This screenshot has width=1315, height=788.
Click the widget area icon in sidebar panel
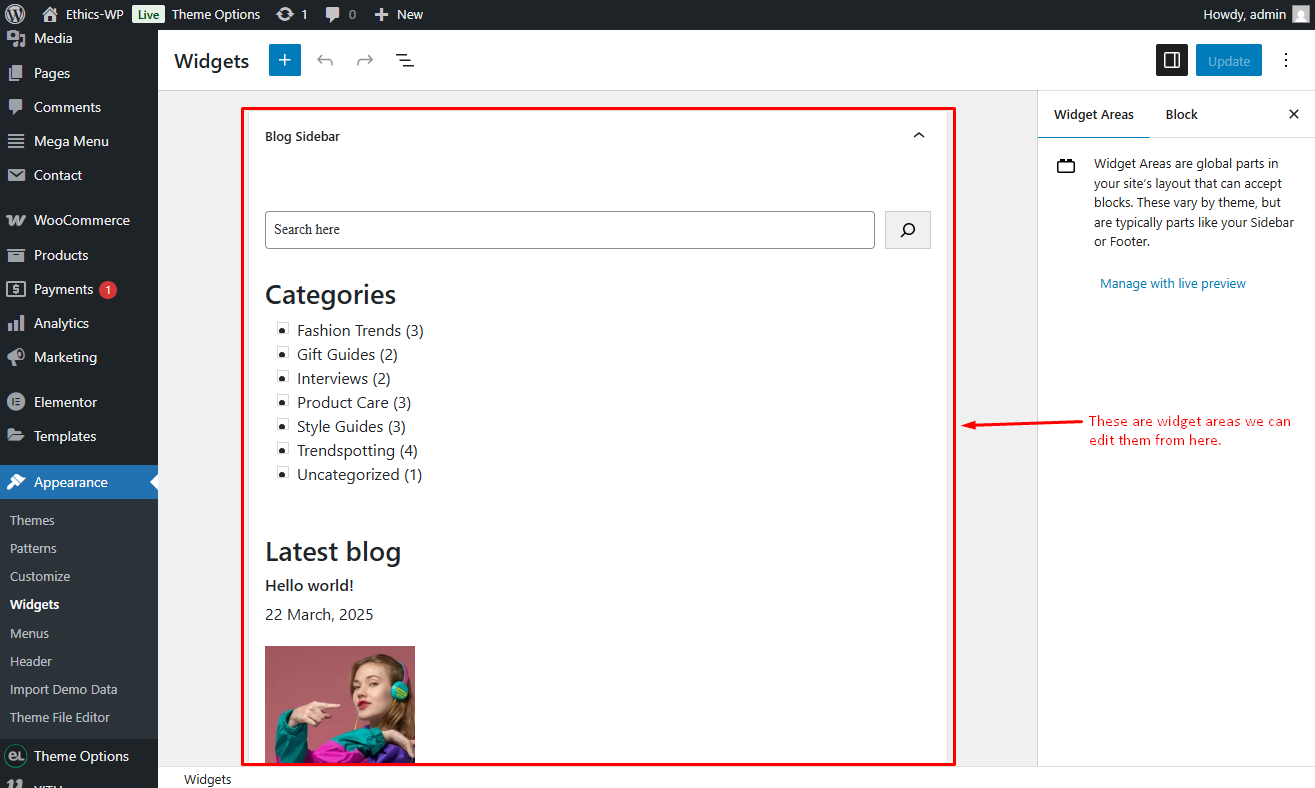pyautogui.click(x=1066, y=166)
